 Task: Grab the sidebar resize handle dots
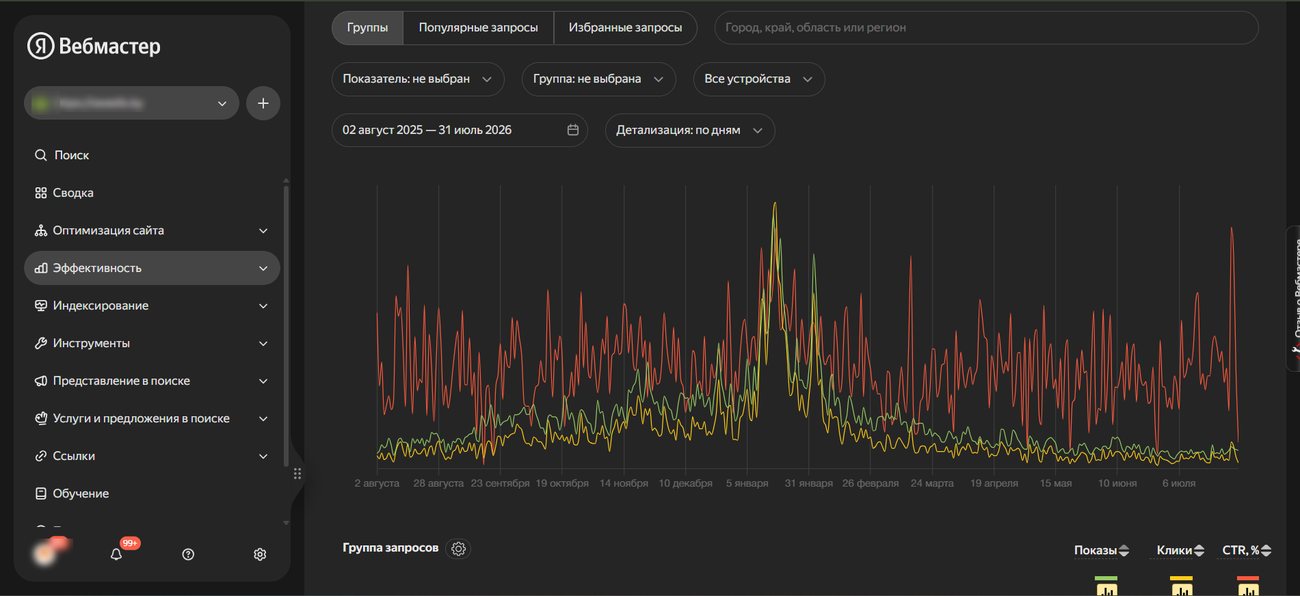[x=297, y=474]
